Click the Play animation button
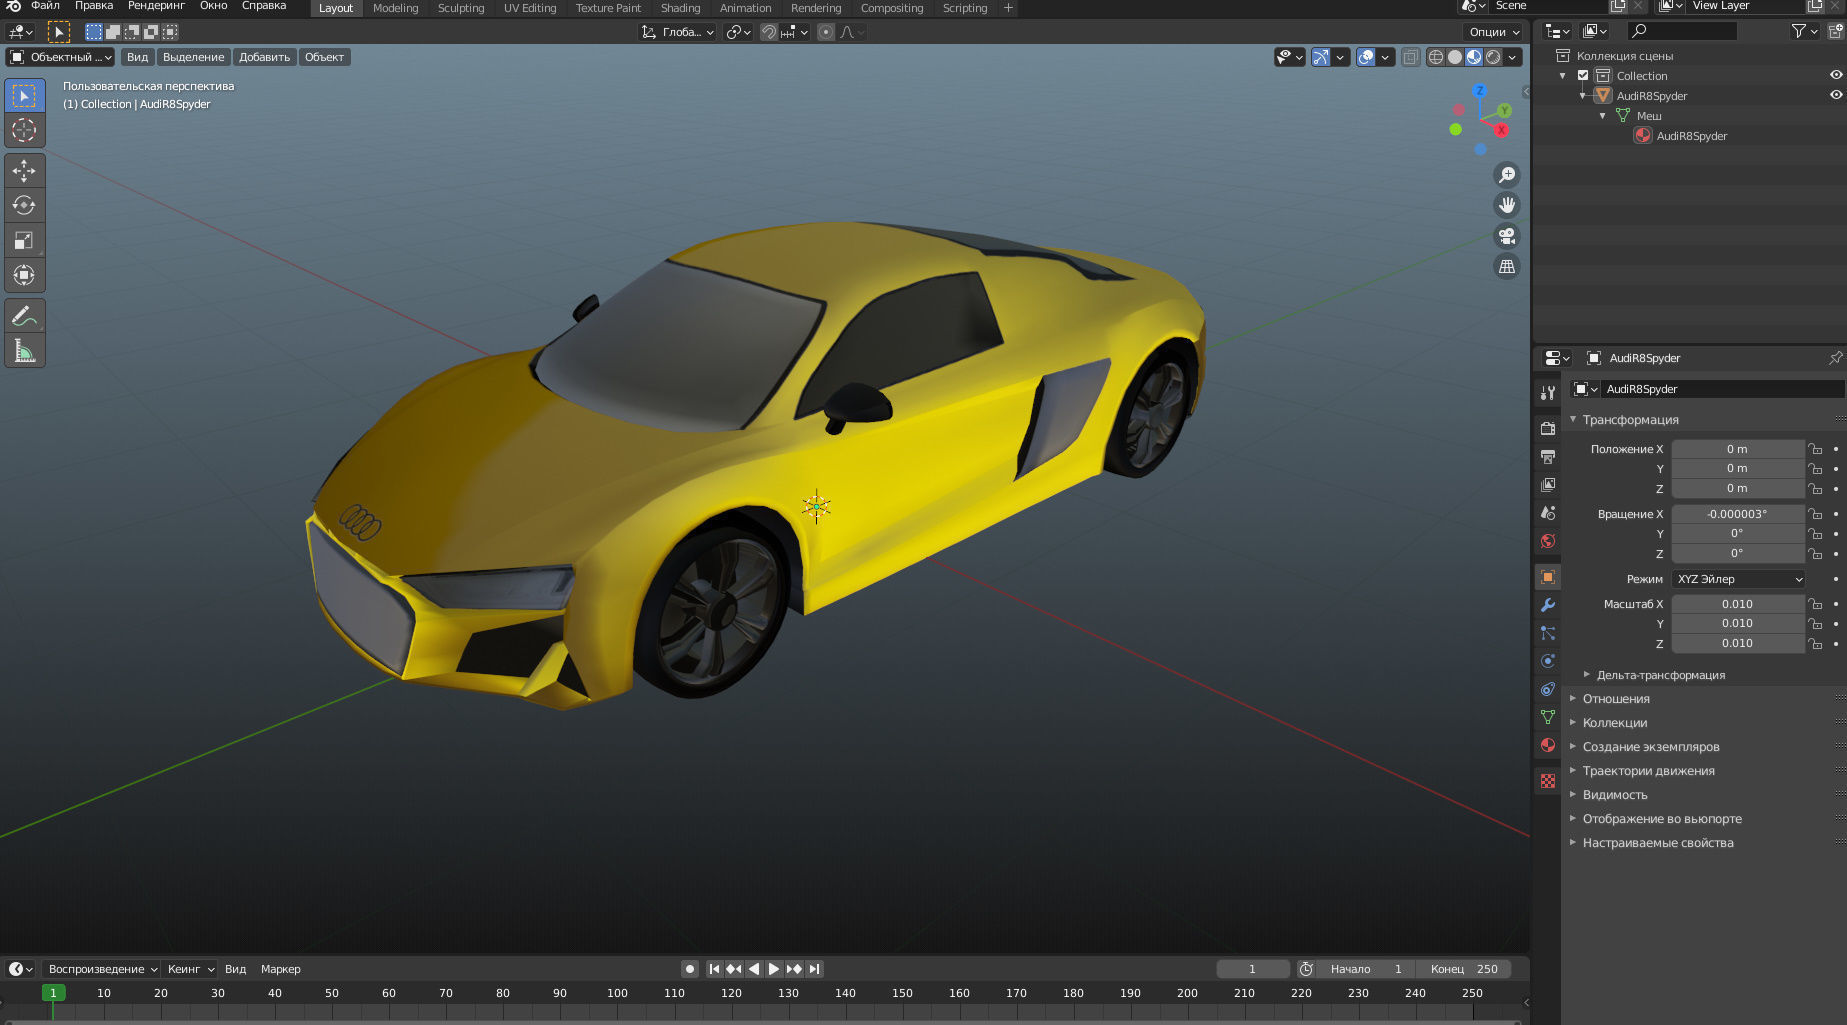Viewport: 1847px width, 1025px height. (773, 969)
